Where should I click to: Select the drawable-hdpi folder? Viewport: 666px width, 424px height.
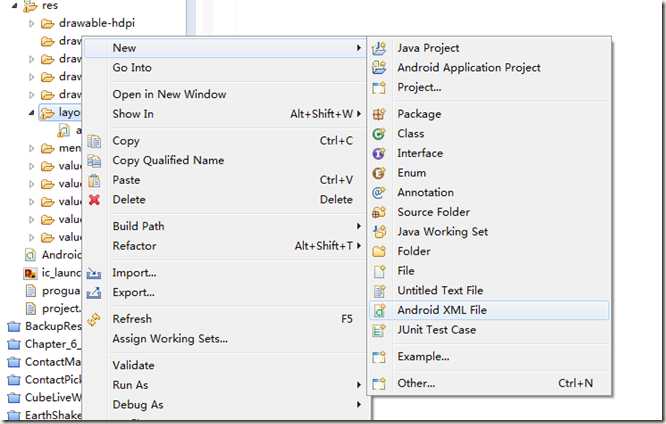[97, 23]
